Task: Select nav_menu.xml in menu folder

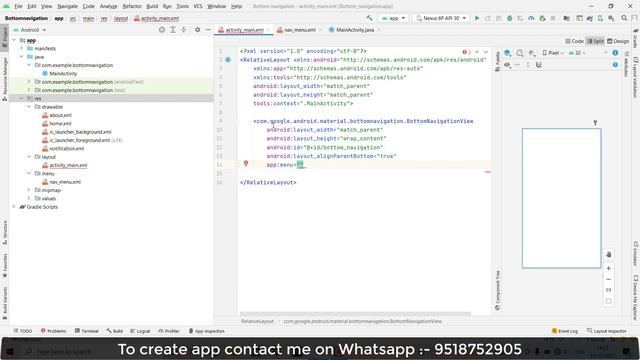Action: pos(65,182)
